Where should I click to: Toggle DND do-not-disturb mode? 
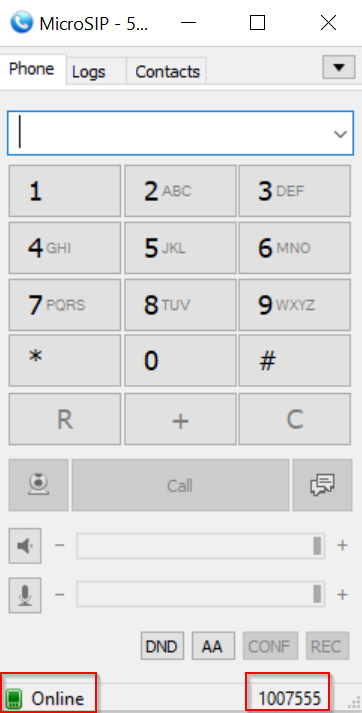coord(162,646)
